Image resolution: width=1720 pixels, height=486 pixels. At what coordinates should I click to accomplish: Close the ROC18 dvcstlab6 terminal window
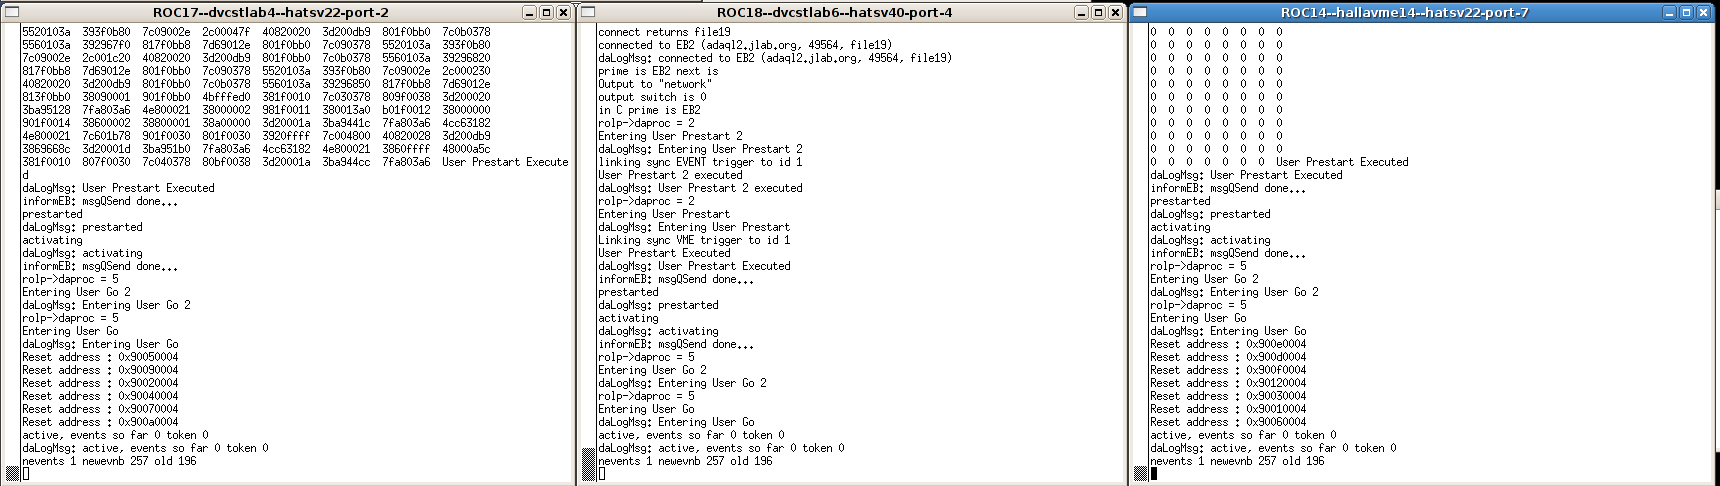pos(1116,12)
